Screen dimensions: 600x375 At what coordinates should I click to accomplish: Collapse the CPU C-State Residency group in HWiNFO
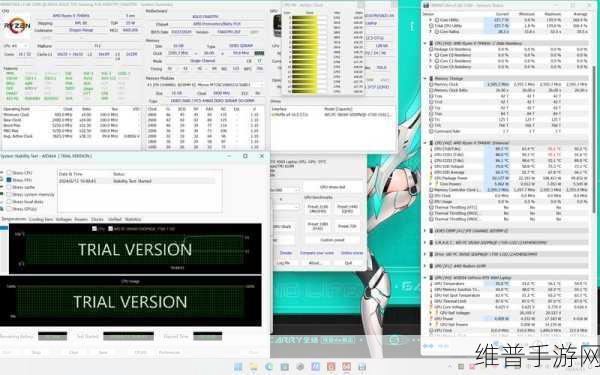425,43
